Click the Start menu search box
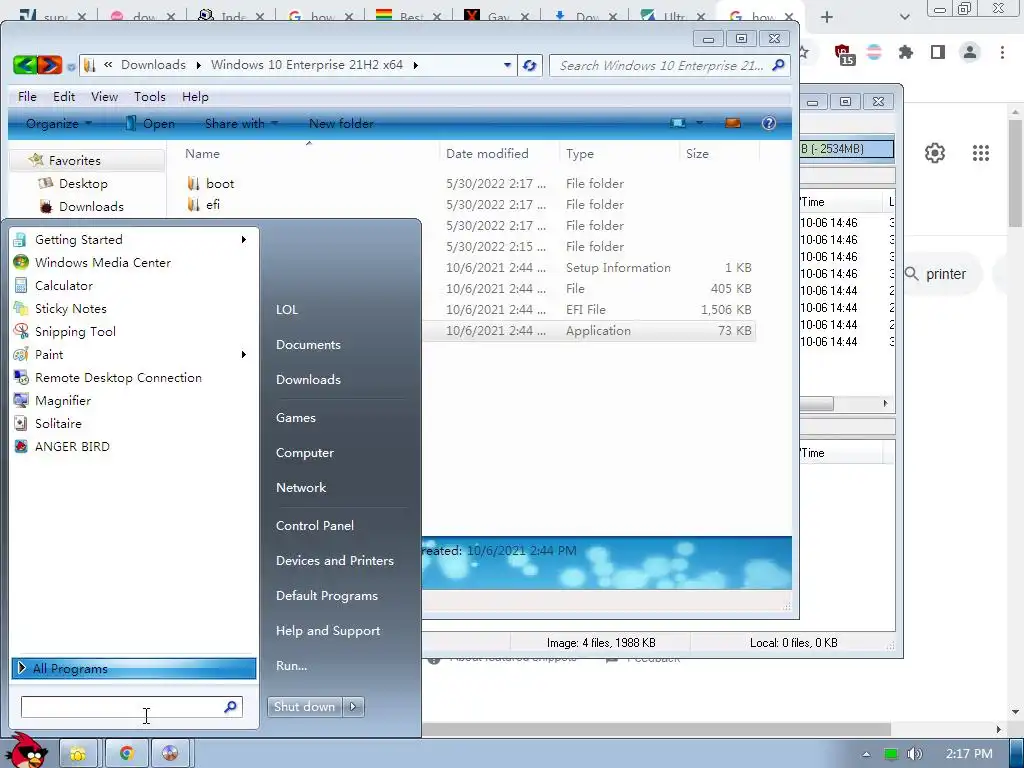This screenshot has height=768, width=1024. pyautogui.click(x=131, y=707)
